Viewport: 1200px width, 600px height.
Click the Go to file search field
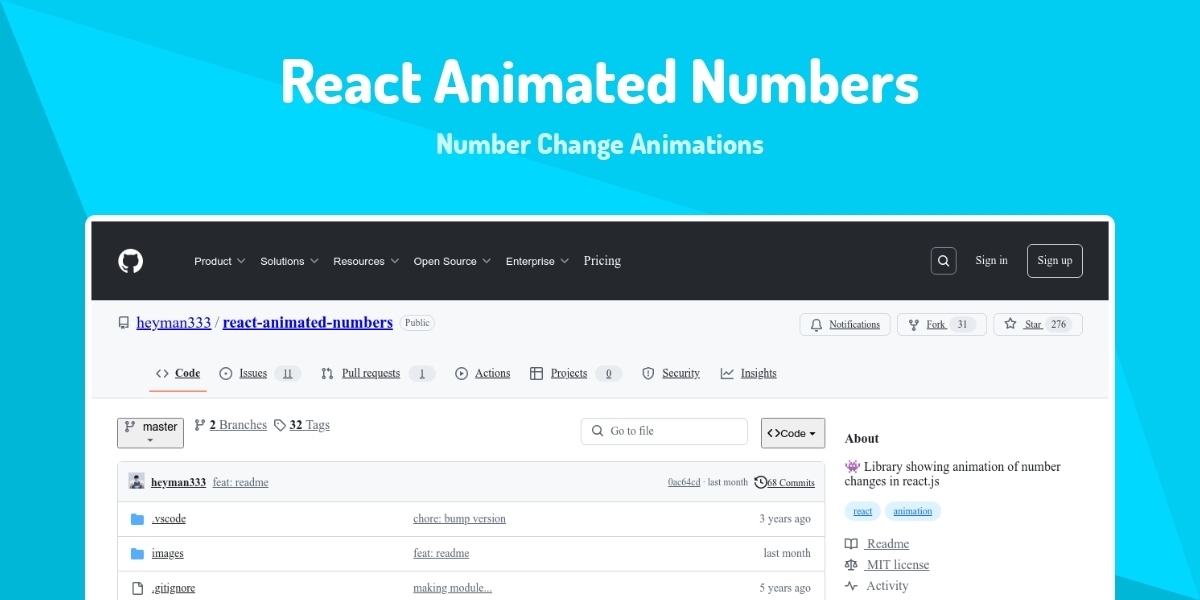[x=663, y=431]
